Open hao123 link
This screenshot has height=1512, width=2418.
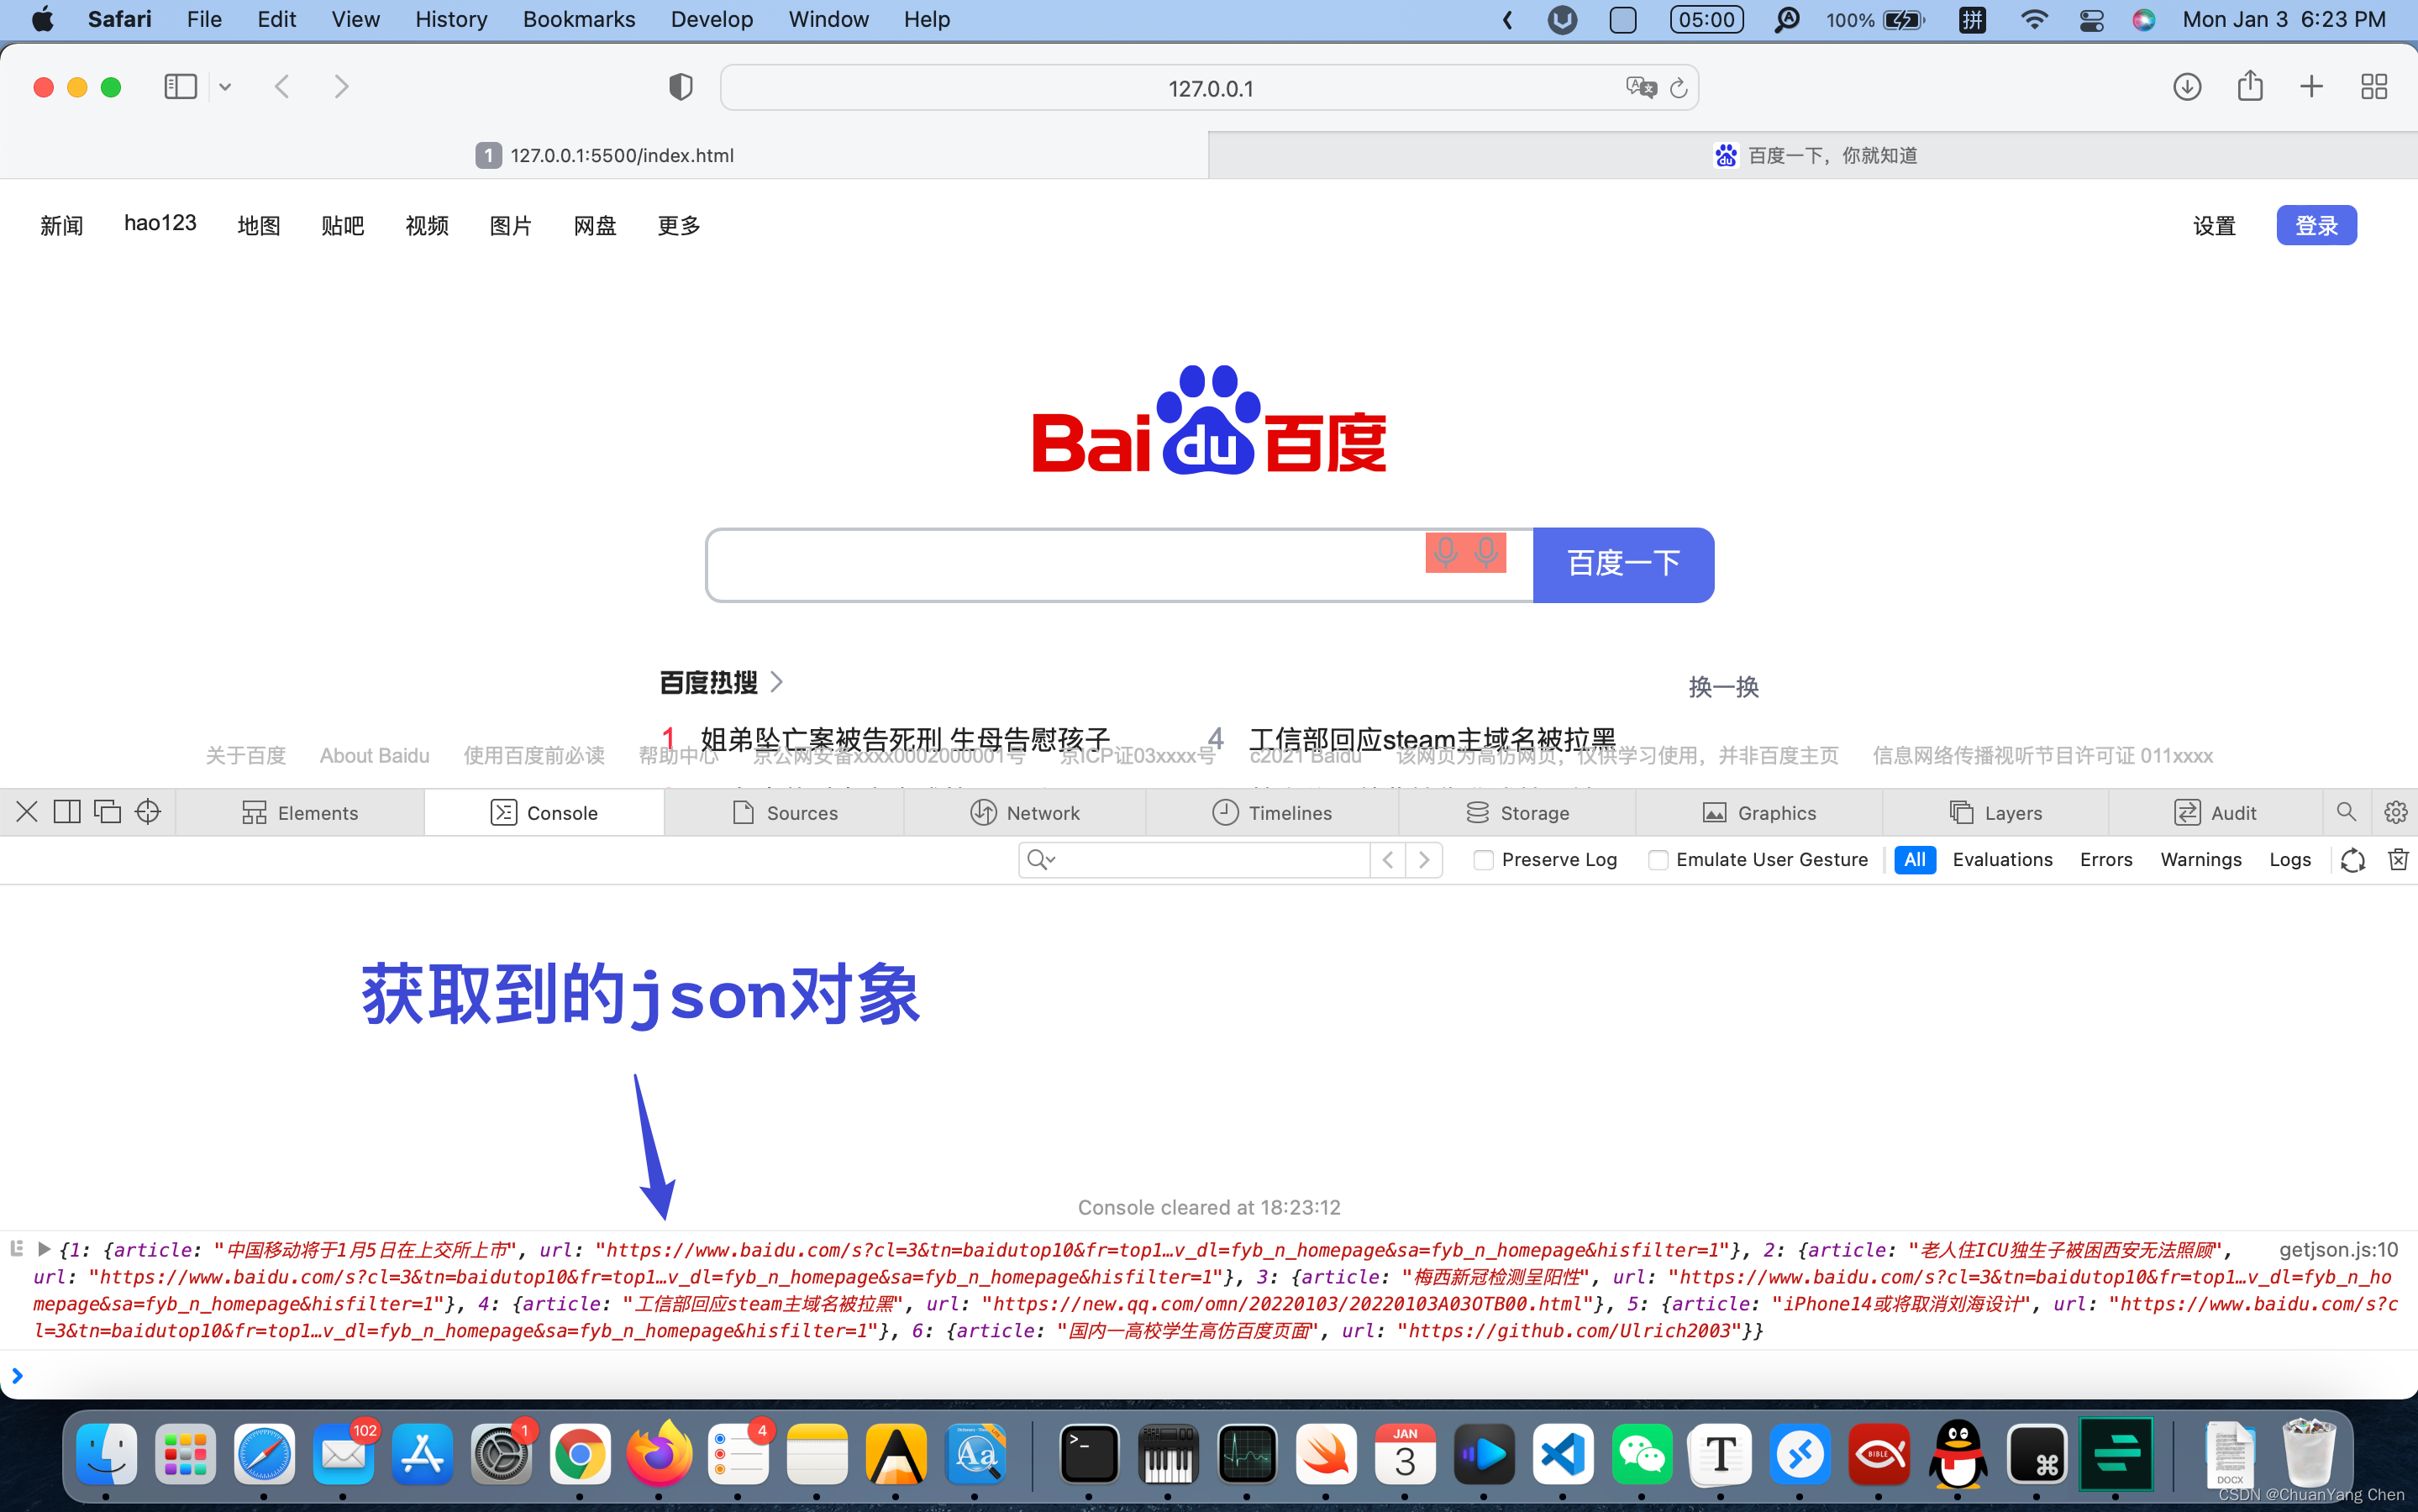160,224
